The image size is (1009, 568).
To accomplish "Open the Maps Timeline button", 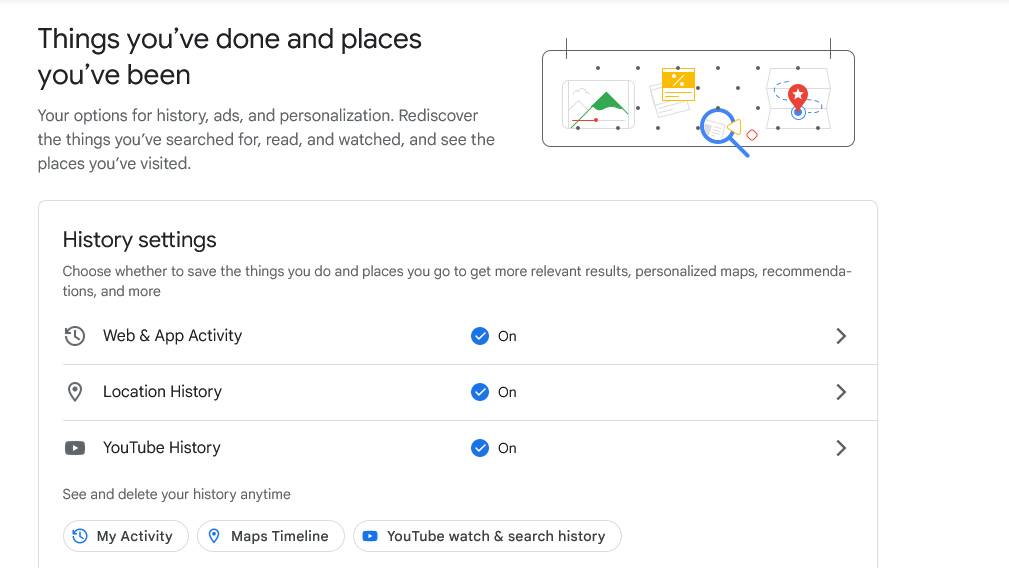I will 271,536.
